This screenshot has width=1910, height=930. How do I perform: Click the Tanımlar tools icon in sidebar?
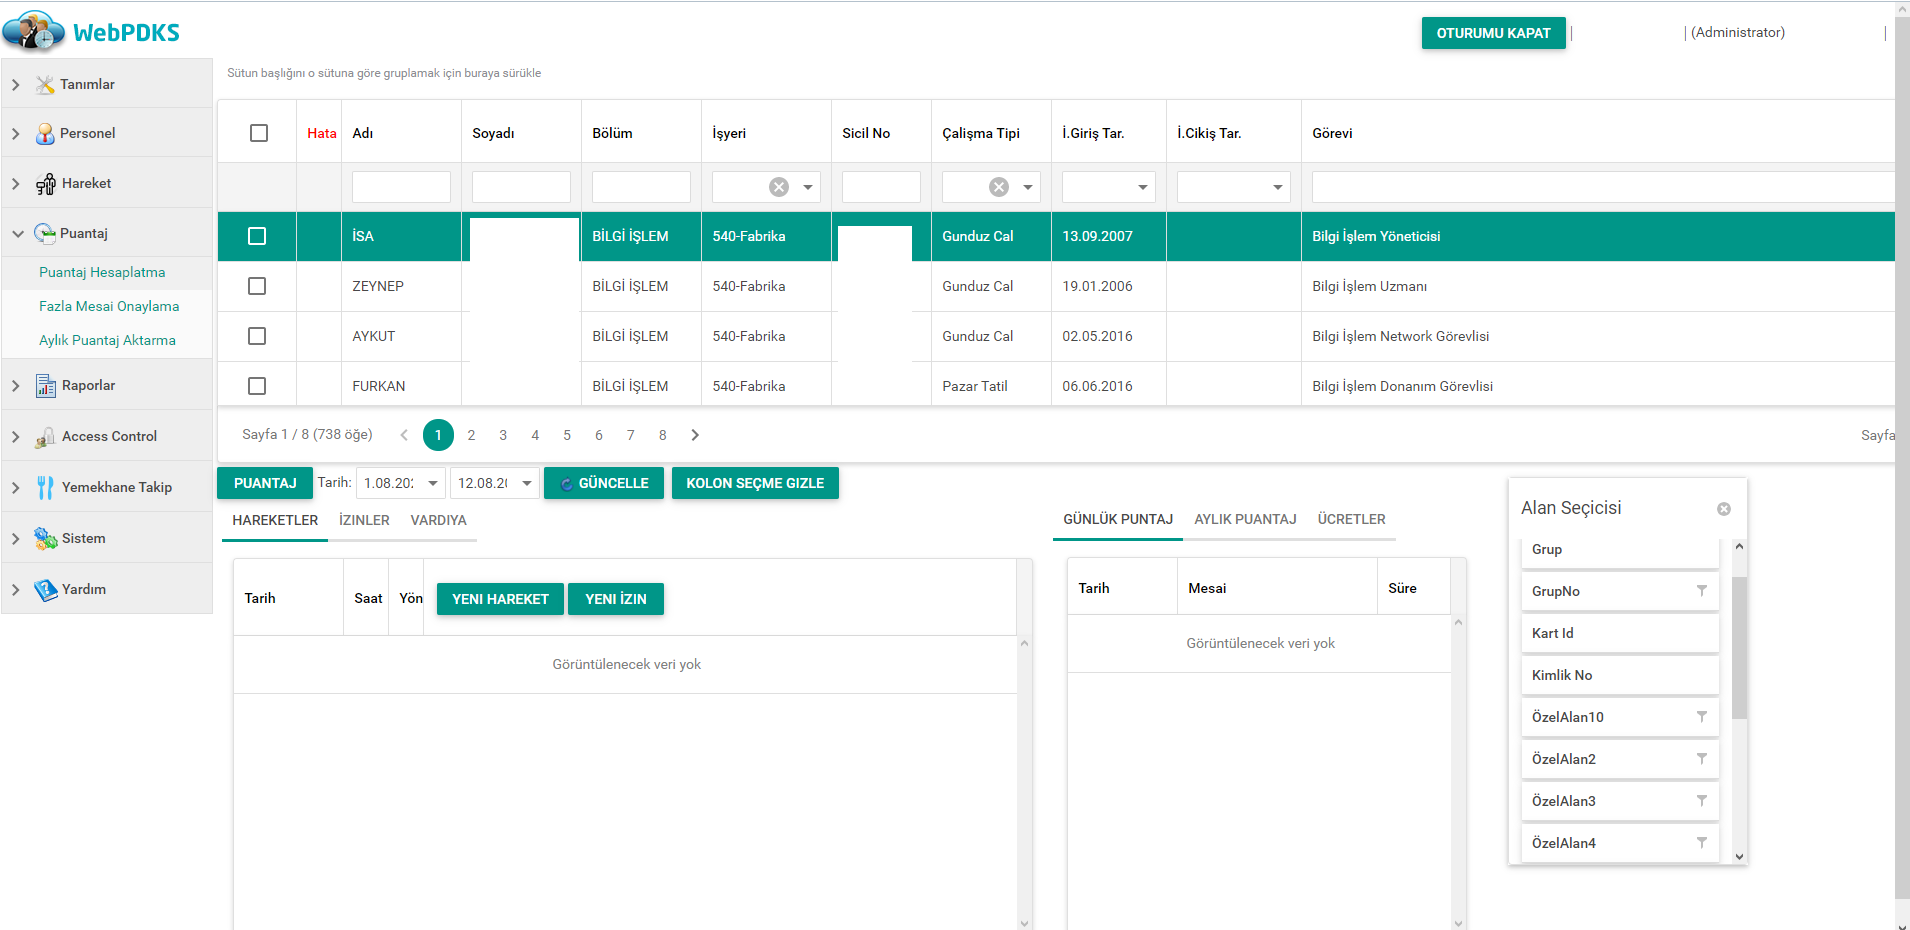coord(45,85)
